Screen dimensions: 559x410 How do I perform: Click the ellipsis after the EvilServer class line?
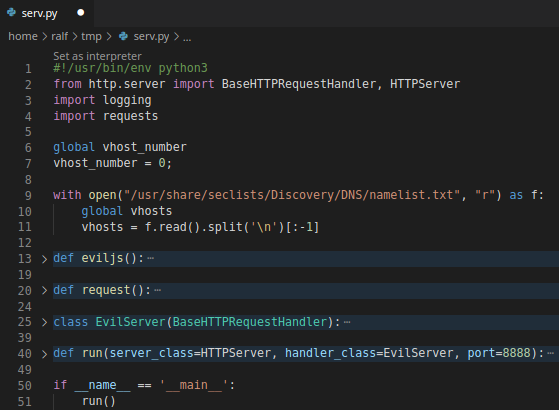(x=347, y=322)
